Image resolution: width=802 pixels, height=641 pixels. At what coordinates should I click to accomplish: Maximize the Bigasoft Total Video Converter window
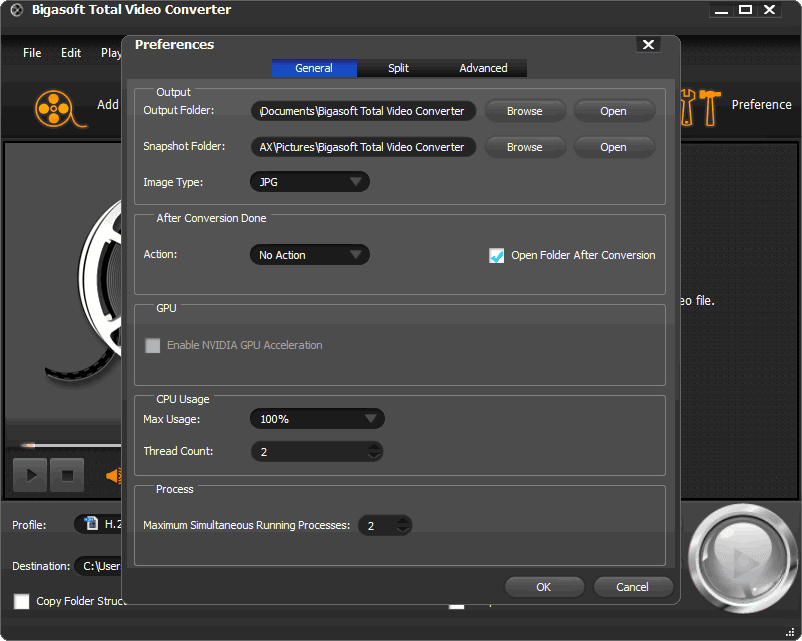(745, 10)
